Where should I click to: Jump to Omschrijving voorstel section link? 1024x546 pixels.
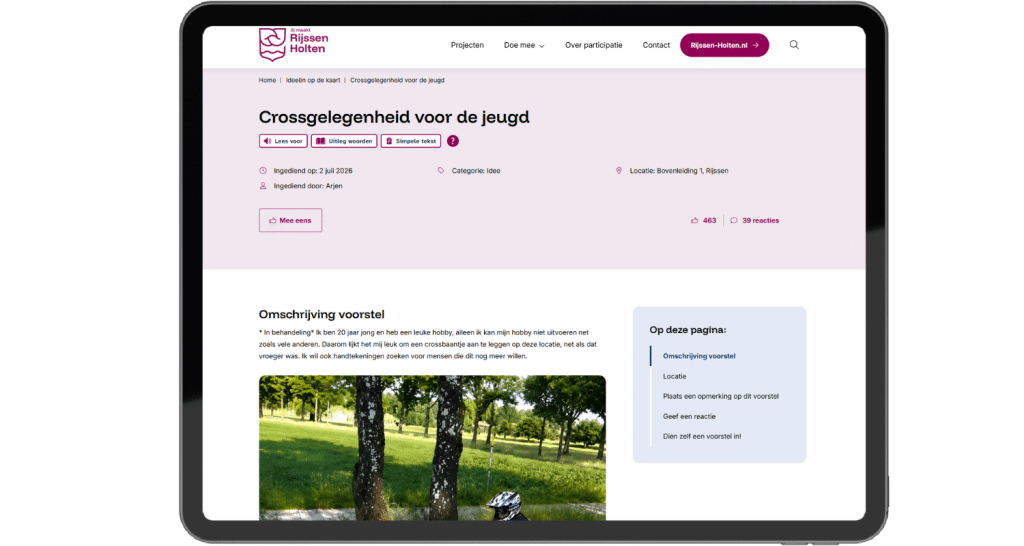699,356
